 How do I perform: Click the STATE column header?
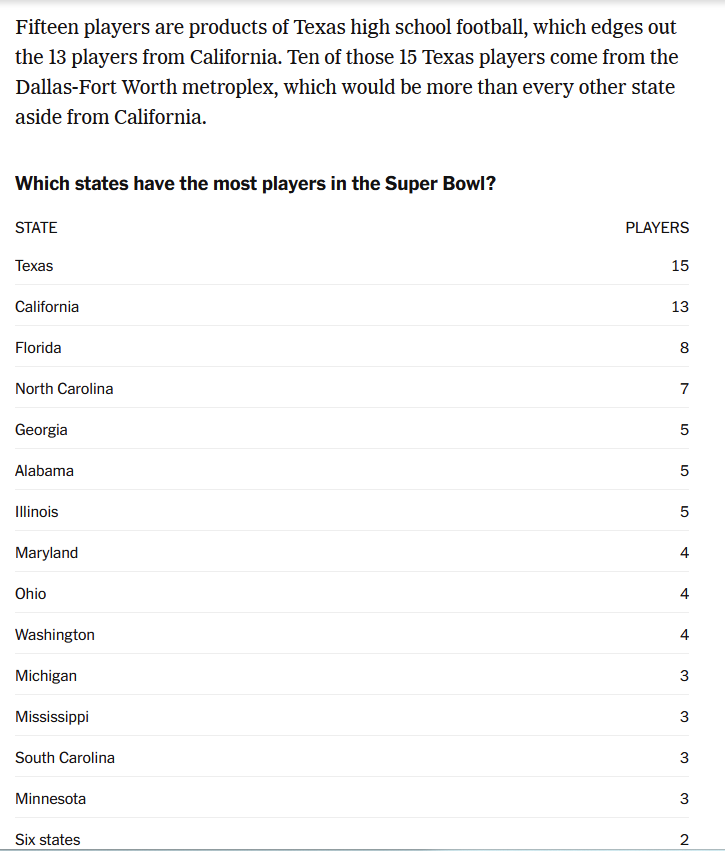[x=36, y=228]
